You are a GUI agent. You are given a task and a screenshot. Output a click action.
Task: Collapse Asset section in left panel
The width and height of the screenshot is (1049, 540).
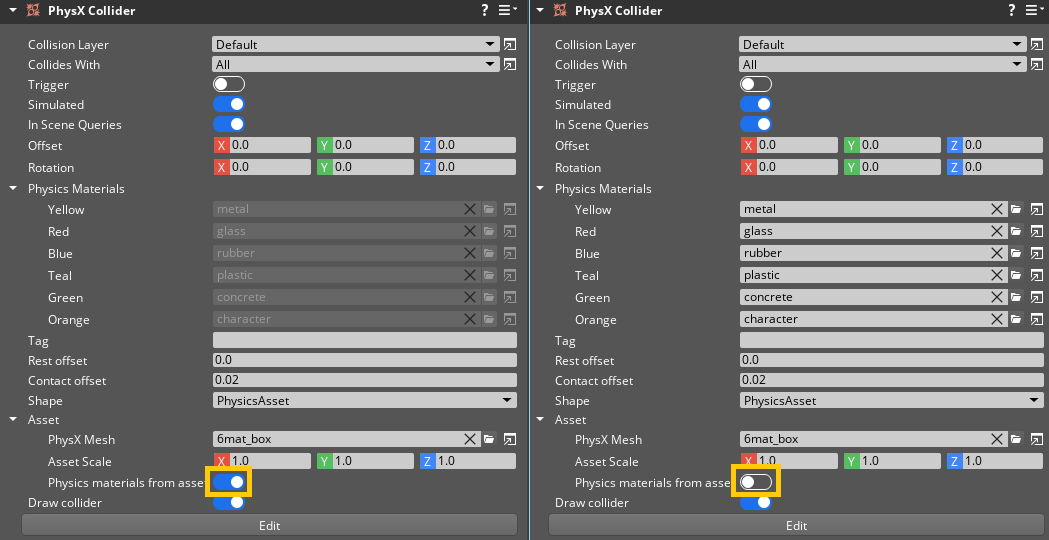tap(13, 420)
